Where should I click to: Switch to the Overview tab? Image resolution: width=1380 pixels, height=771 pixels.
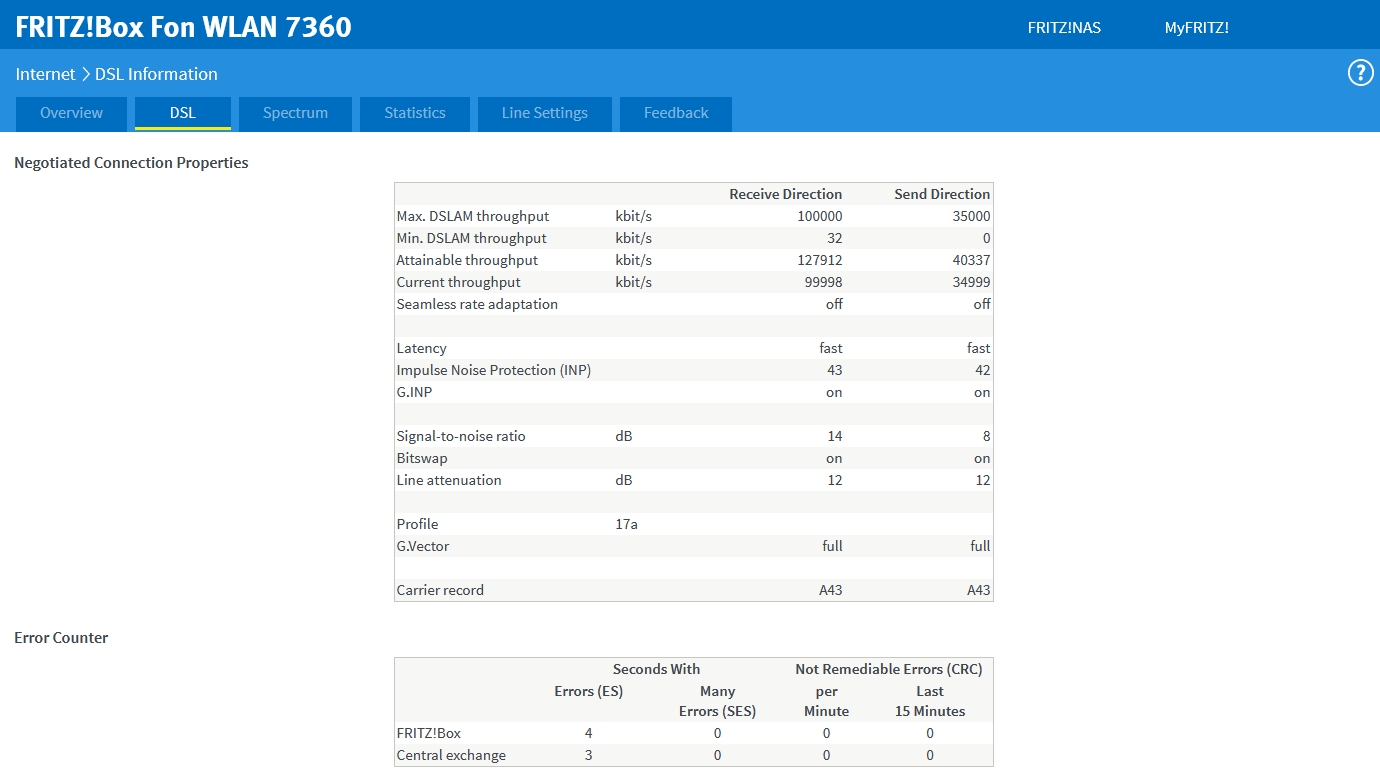coord(71,113)
